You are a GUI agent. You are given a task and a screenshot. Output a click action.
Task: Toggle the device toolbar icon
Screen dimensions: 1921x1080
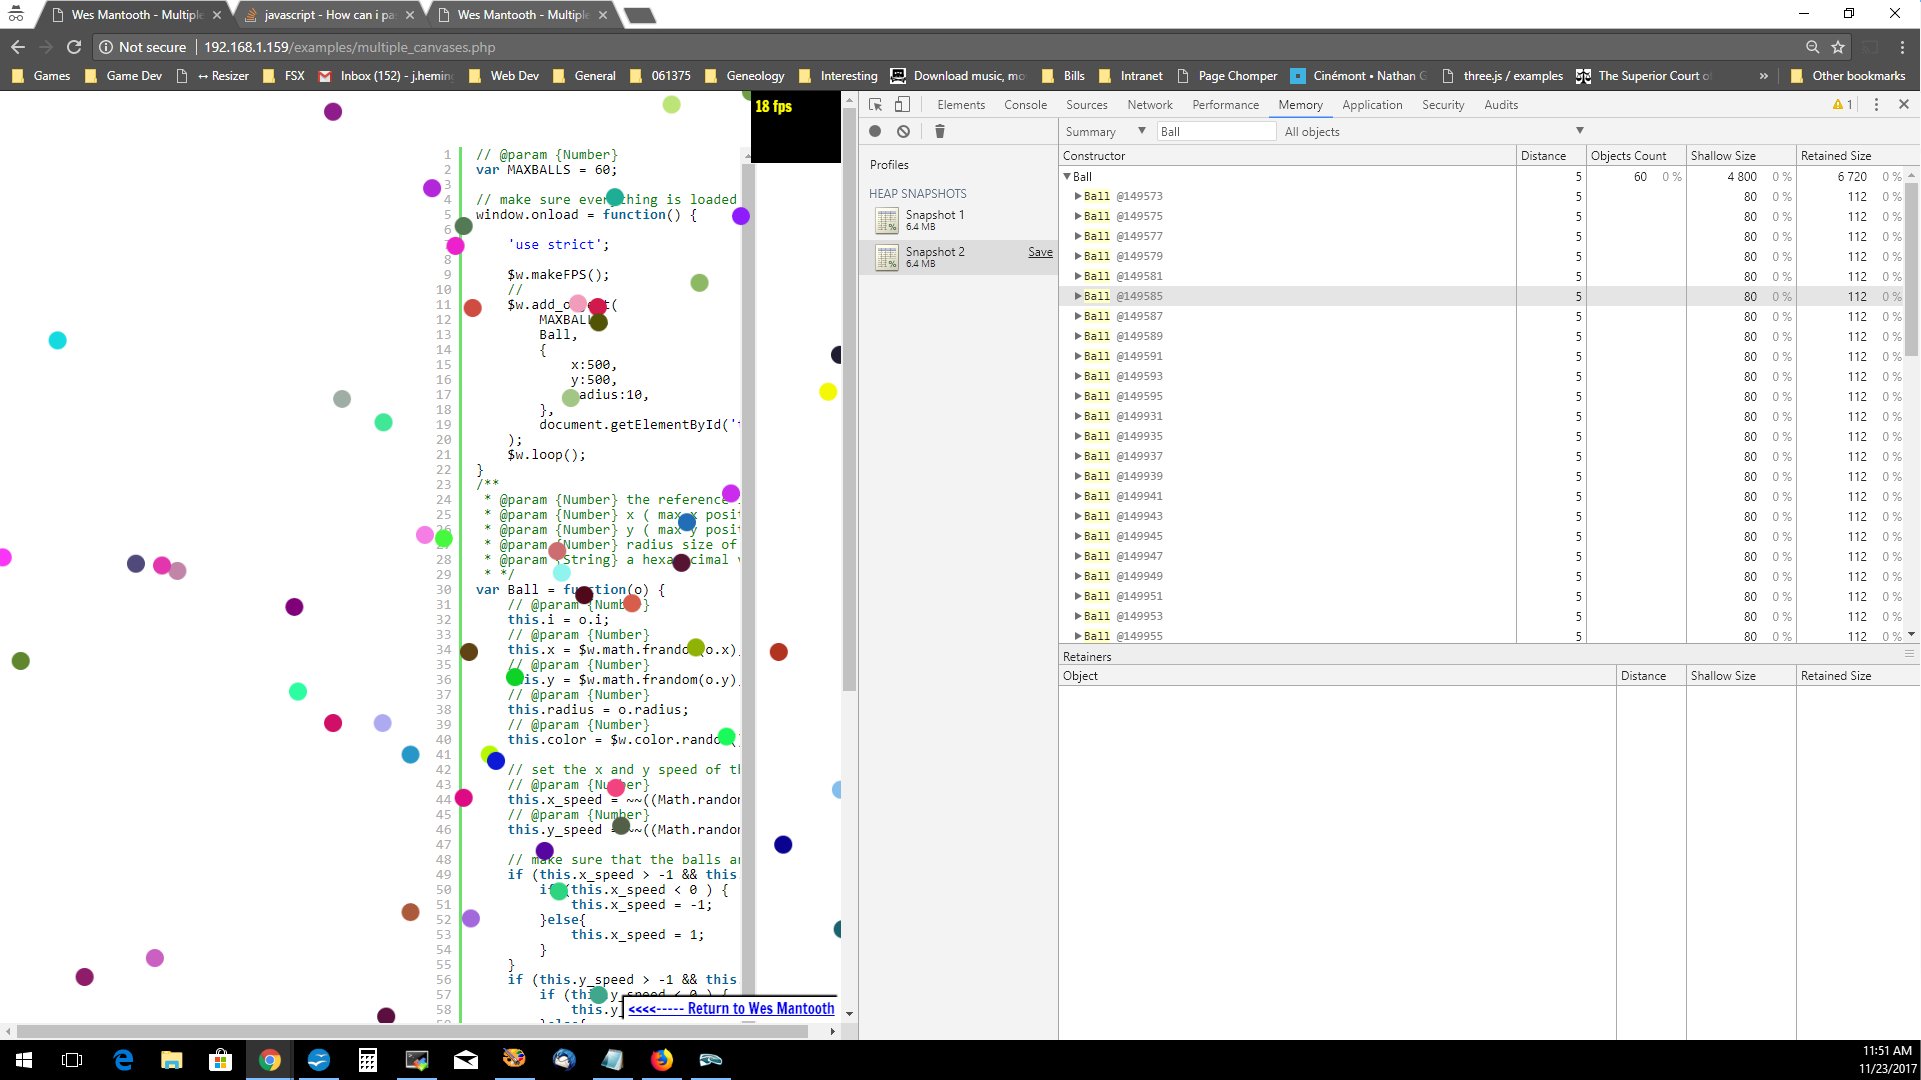click(x=902, y=104)
